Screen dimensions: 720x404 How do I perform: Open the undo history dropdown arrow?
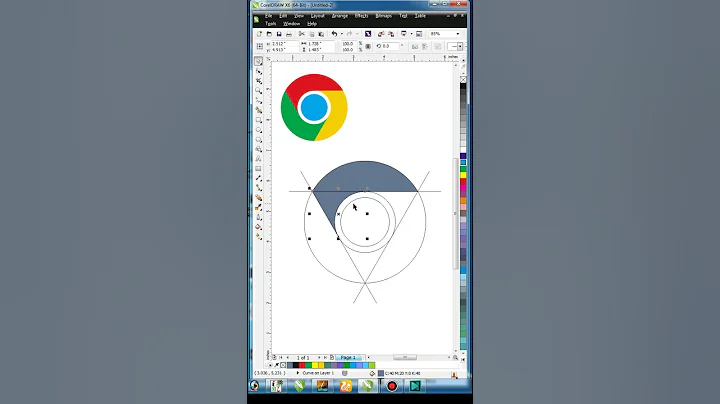point(342,34)
